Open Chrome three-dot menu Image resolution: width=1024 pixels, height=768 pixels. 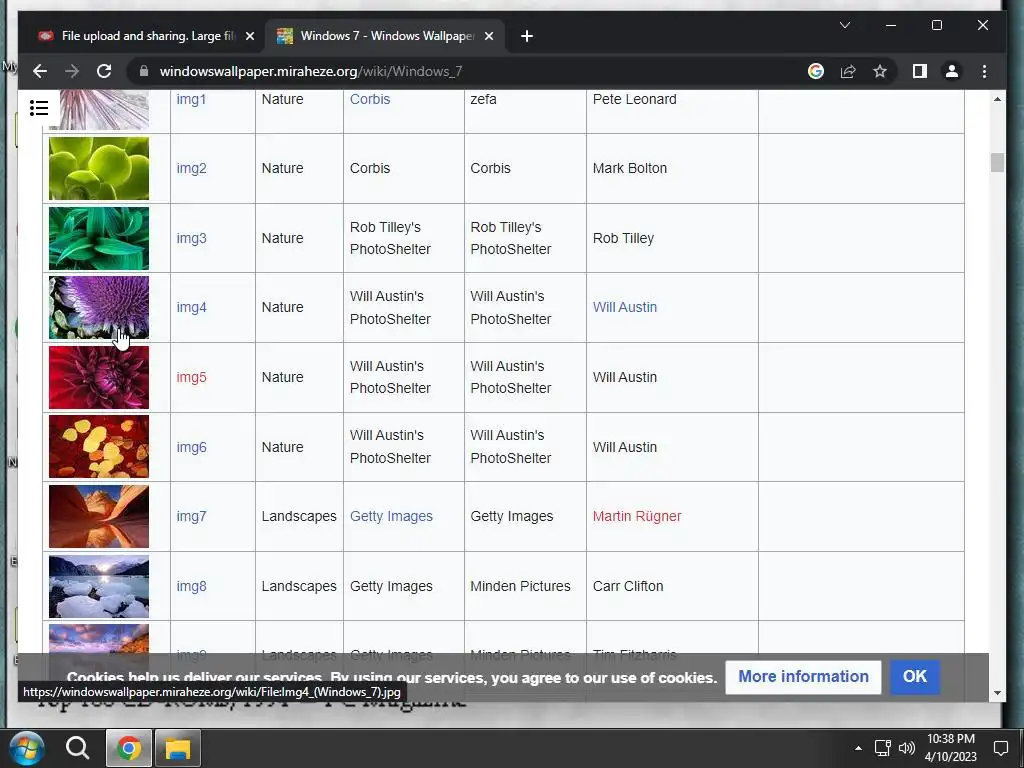(984, 71)
